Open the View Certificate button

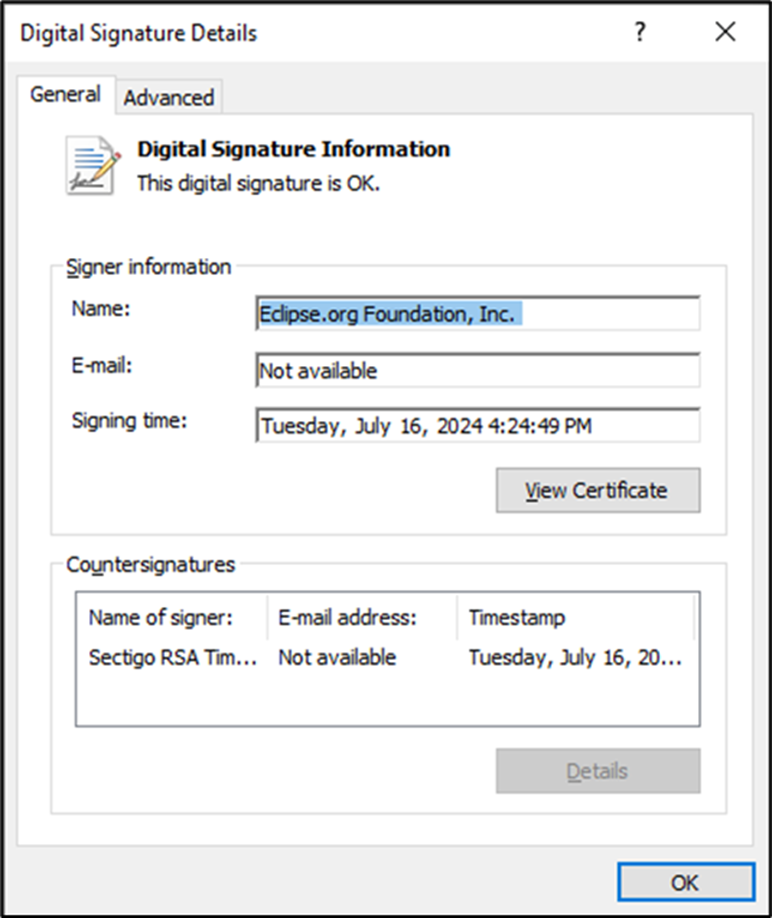(x=598, y=490)
